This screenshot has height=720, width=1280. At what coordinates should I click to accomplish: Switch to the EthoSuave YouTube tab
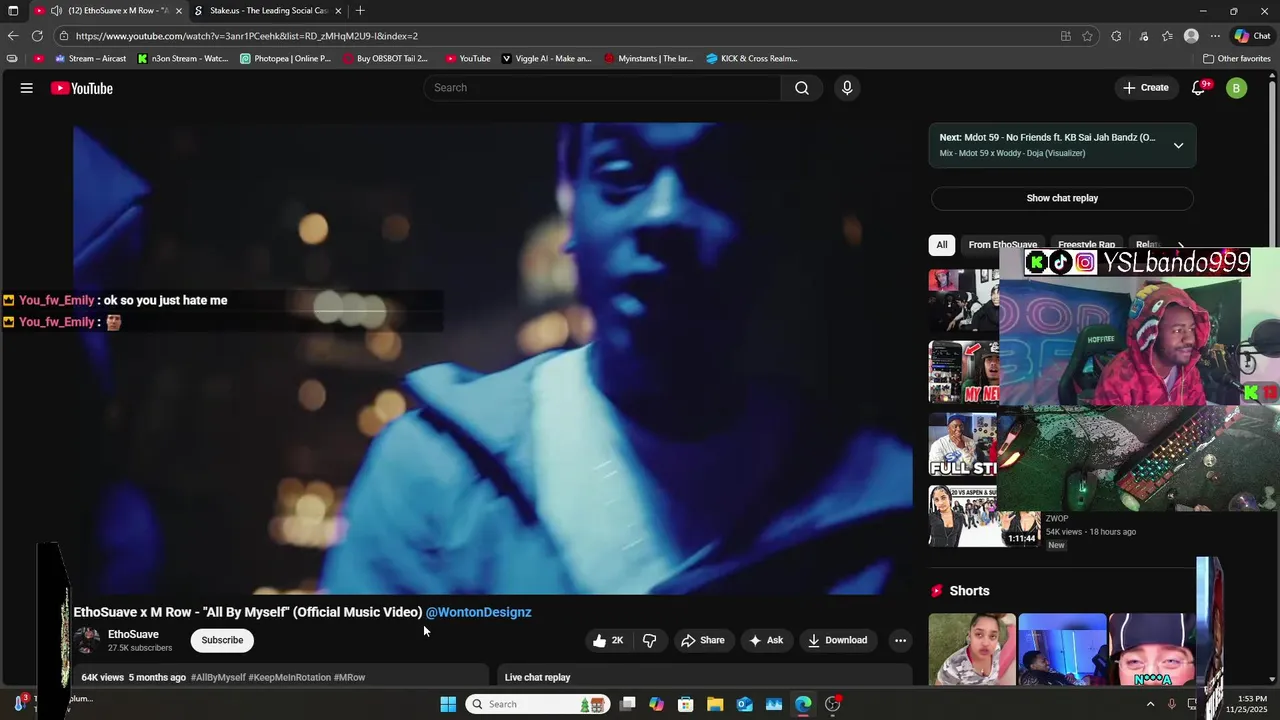point(108,11)
